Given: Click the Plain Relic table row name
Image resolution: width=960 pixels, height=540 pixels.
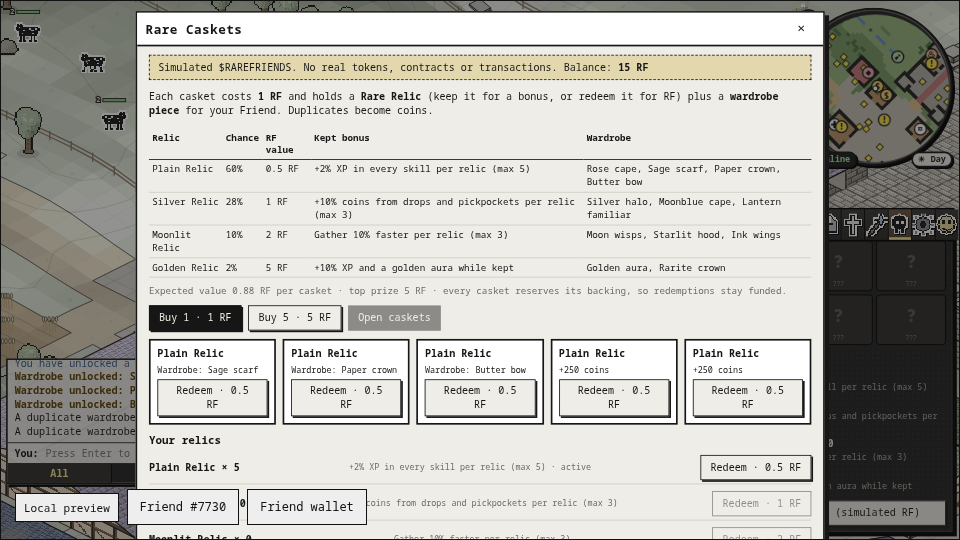Looking at the screenshot, I should (182, 169).
